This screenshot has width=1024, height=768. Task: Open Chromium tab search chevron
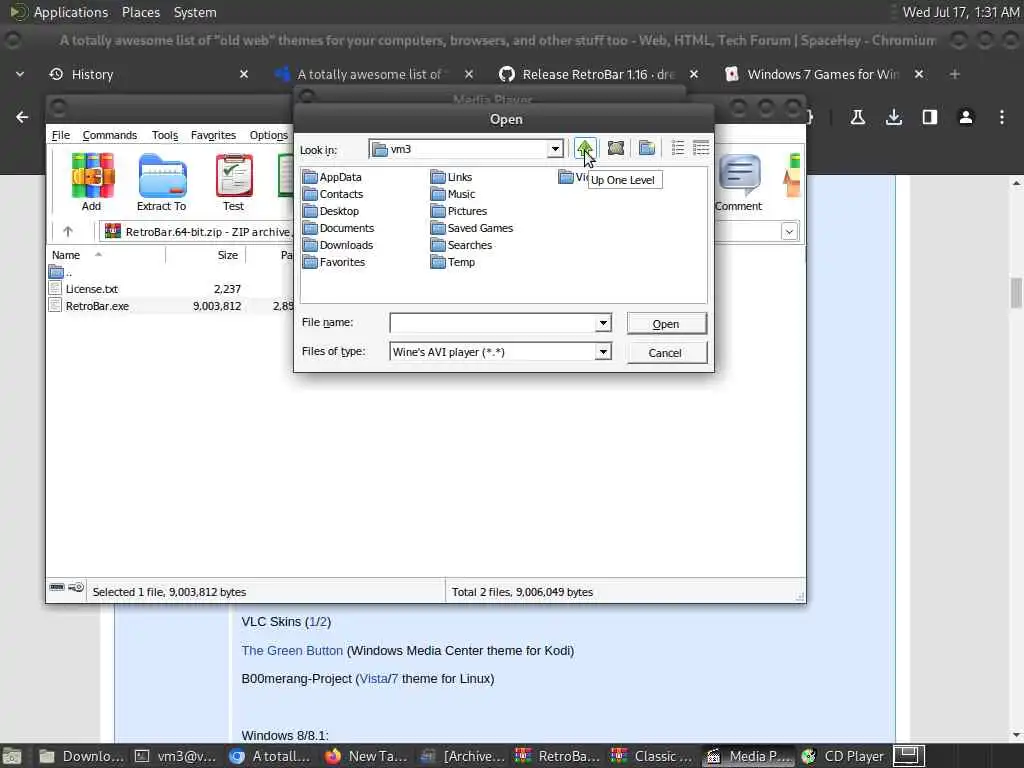click(20, 74)
